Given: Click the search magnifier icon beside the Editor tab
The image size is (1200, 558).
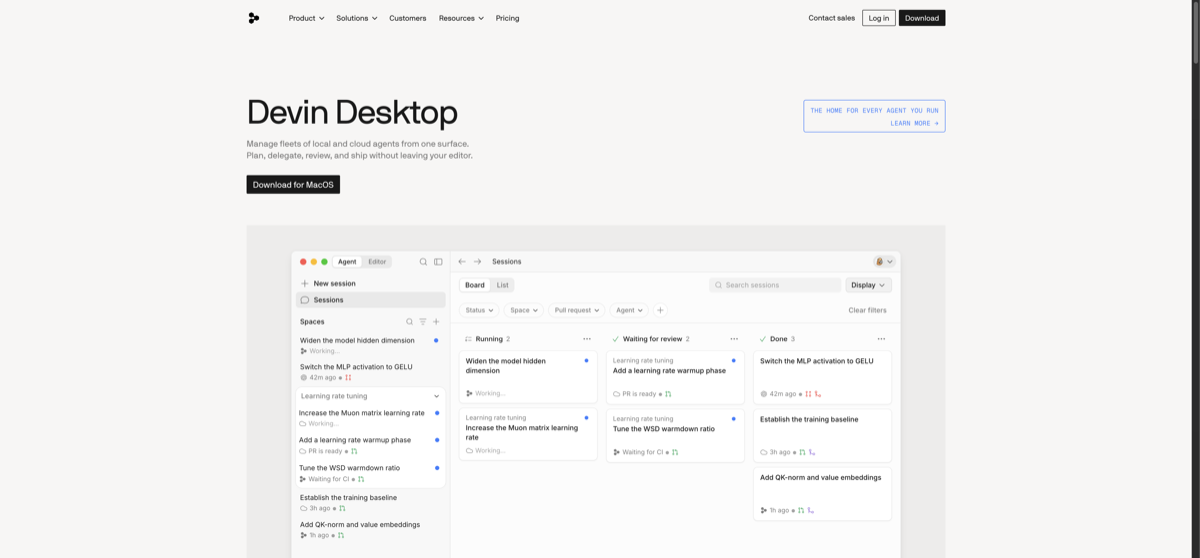Looking at the screenshot, I should (x=423, y=262).
